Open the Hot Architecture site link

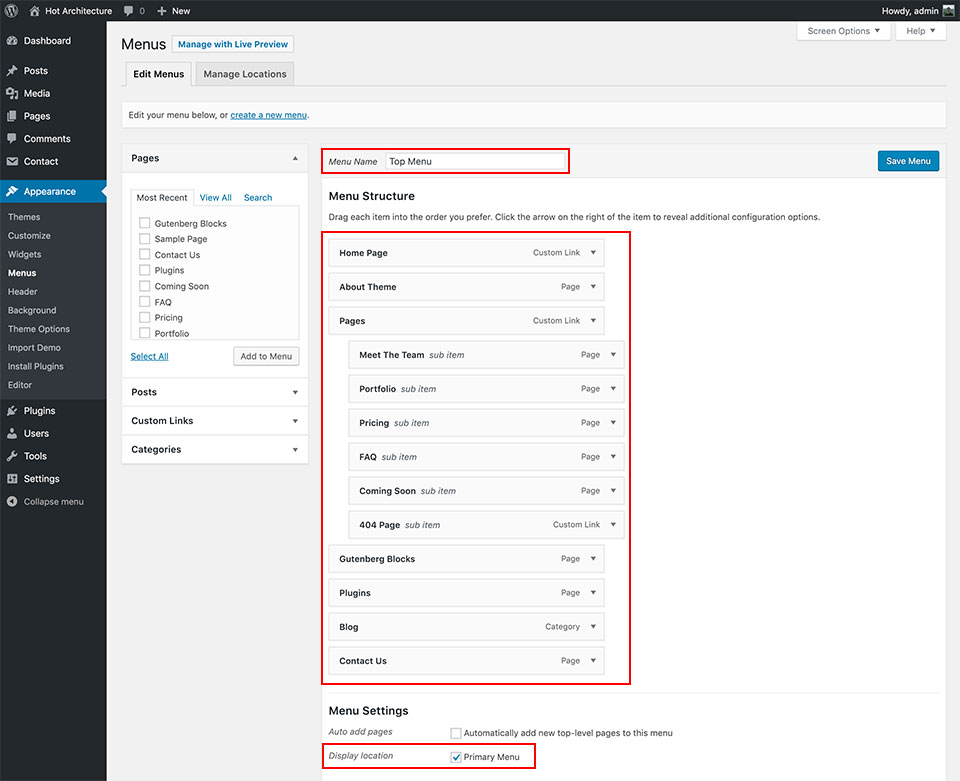[78, 11]
